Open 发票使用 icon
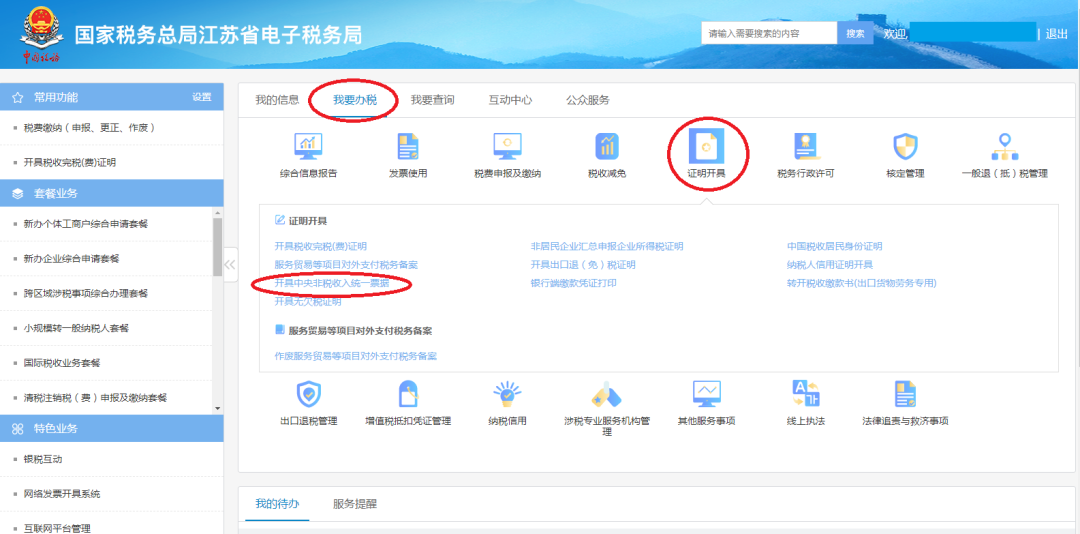 [408, 146]
